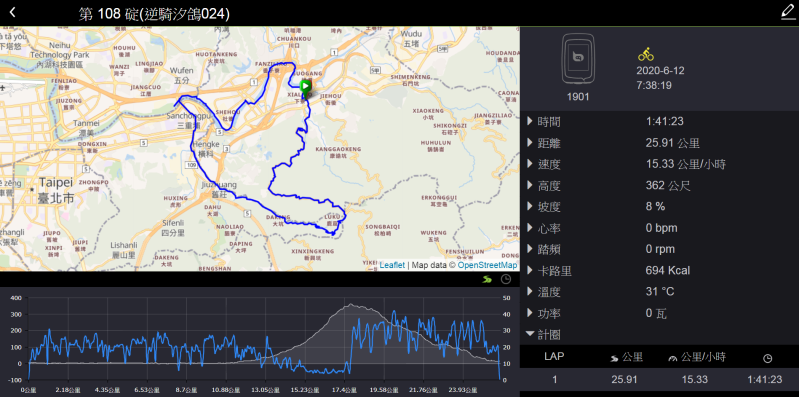The width and height of the screenshot is (799, 397).
Task: Open the Leaflet attribution link
Action: coord(392,265)
